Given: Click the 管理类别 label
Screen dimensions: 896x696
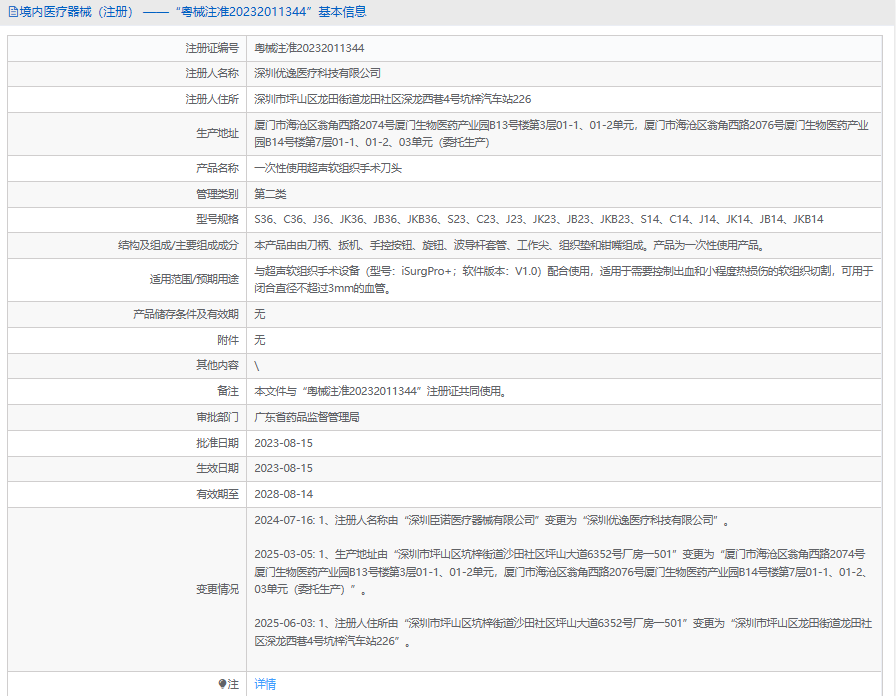Looking at the screenshot, I should coord(217,194).
